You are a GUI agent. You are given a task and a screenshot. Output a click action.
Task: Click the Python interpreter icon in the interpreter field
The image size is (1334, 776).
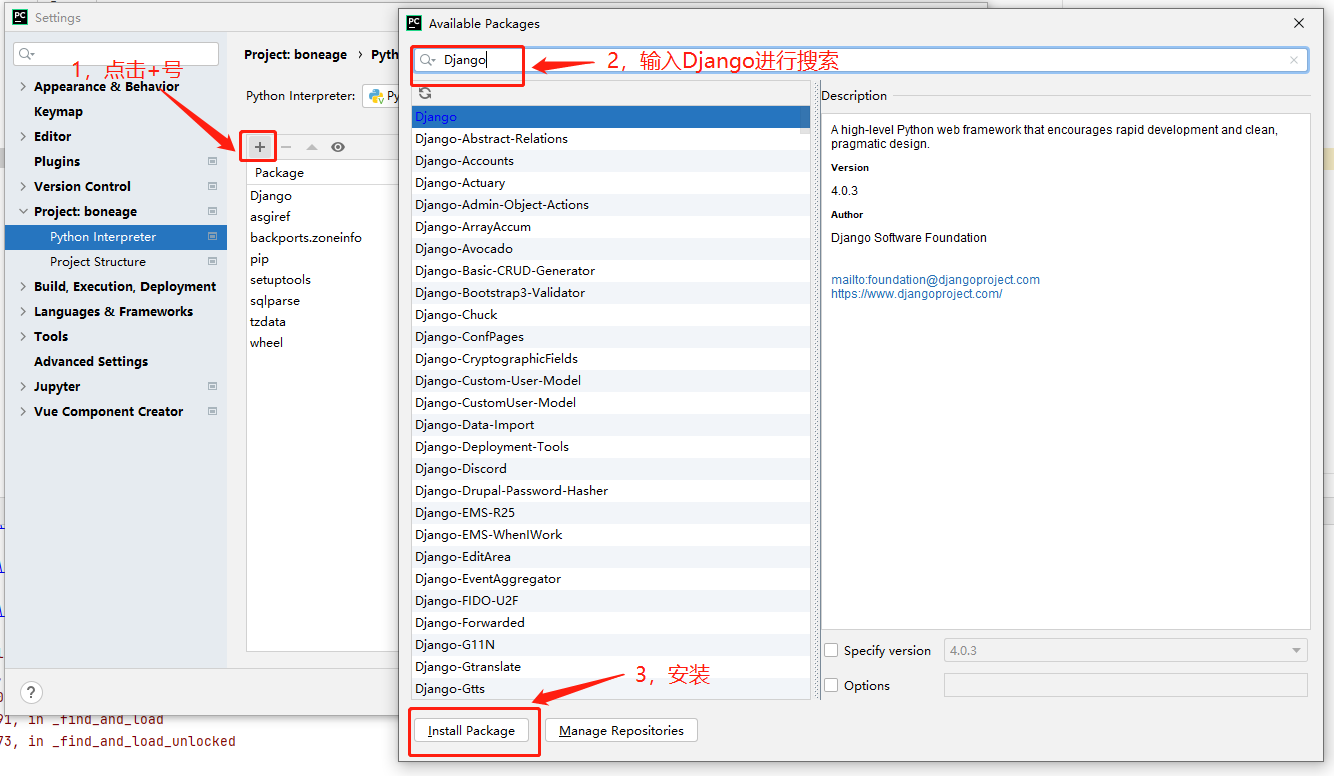coord(376,96)
